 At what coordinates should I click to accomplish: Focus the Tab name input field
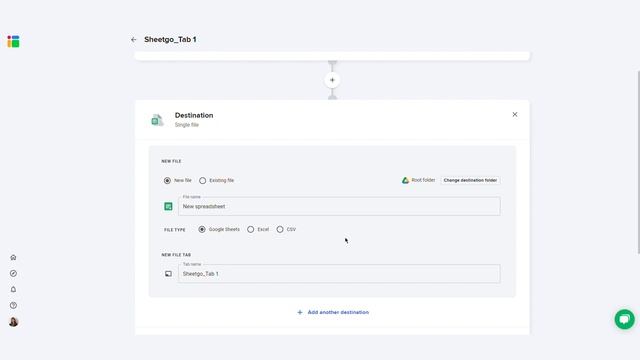339,273
